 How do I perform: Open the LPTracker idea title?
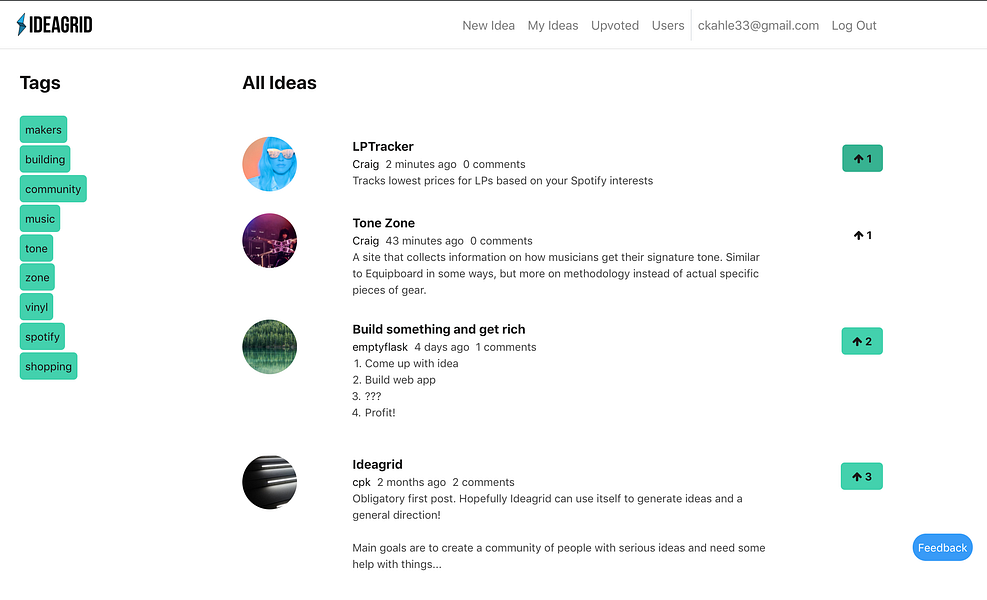(383, 147)
